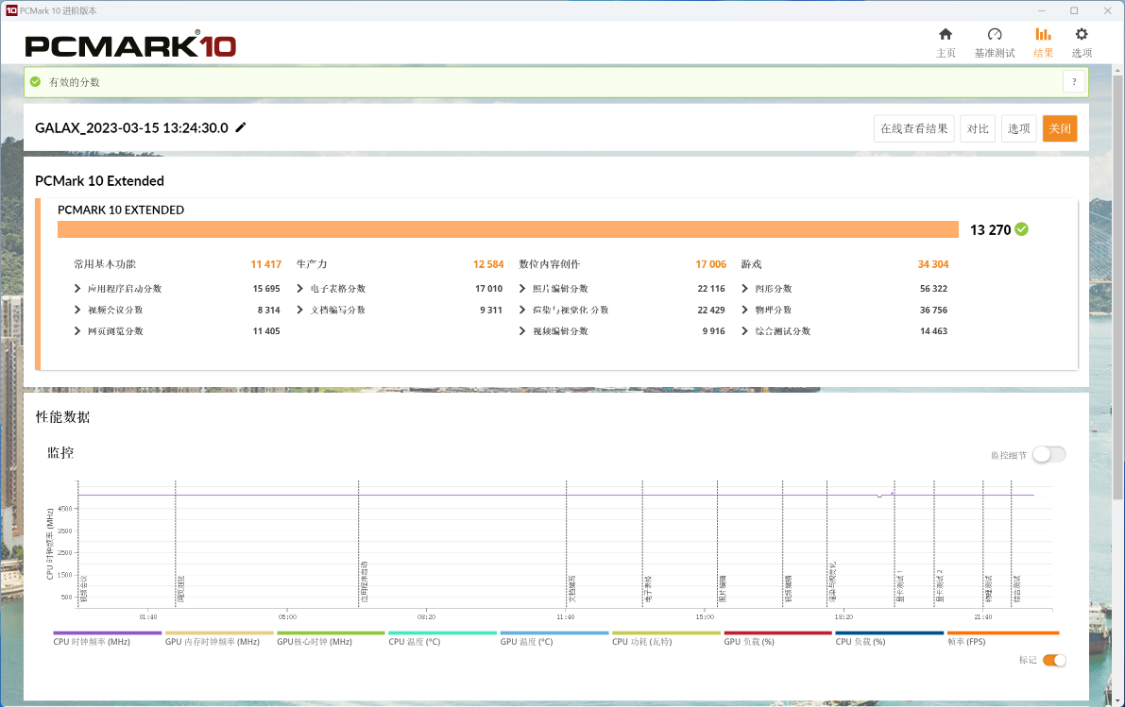Click the 在线查看结果 button
Viewport: 1125px width, 707px height.
click(x=914, y=128)
